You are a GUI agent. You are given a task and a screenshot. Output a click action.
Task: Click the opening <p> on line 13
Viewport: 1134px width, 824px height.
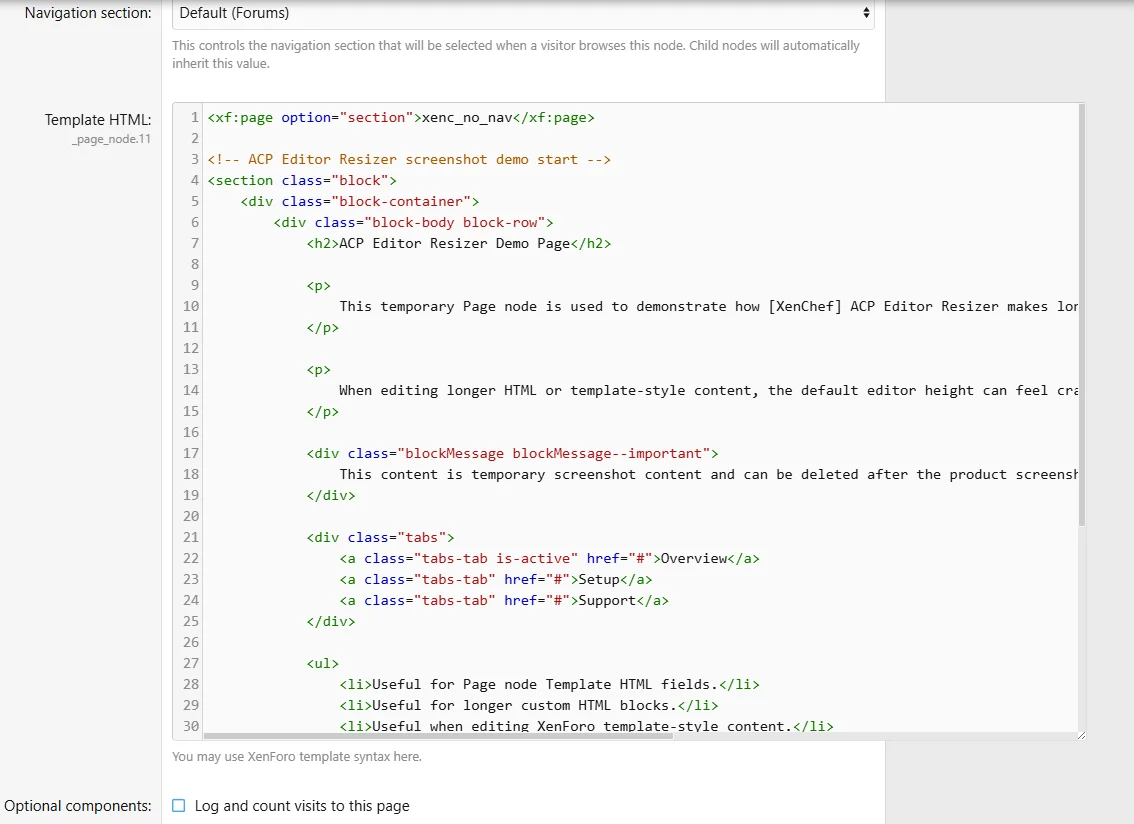[318, 369]
